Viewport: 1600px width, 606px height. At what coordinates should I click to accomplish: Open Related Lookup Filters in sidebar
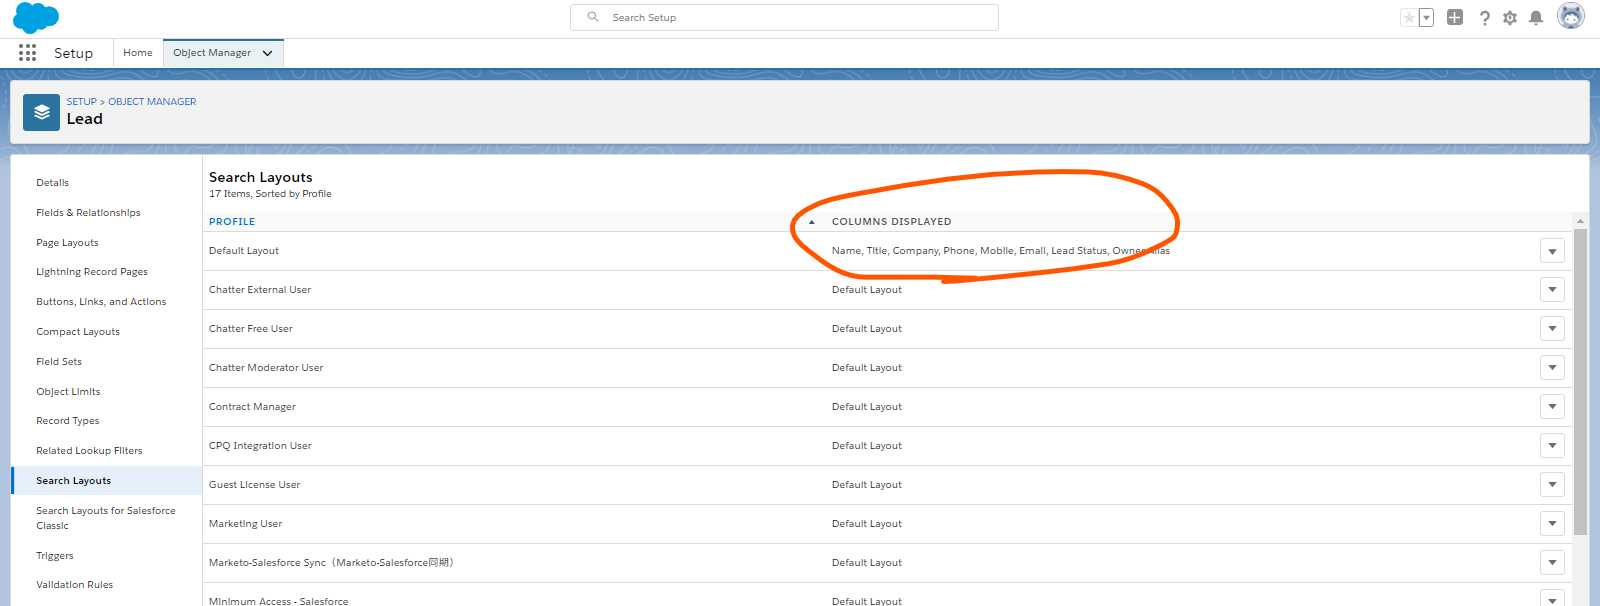click(89, 451)
